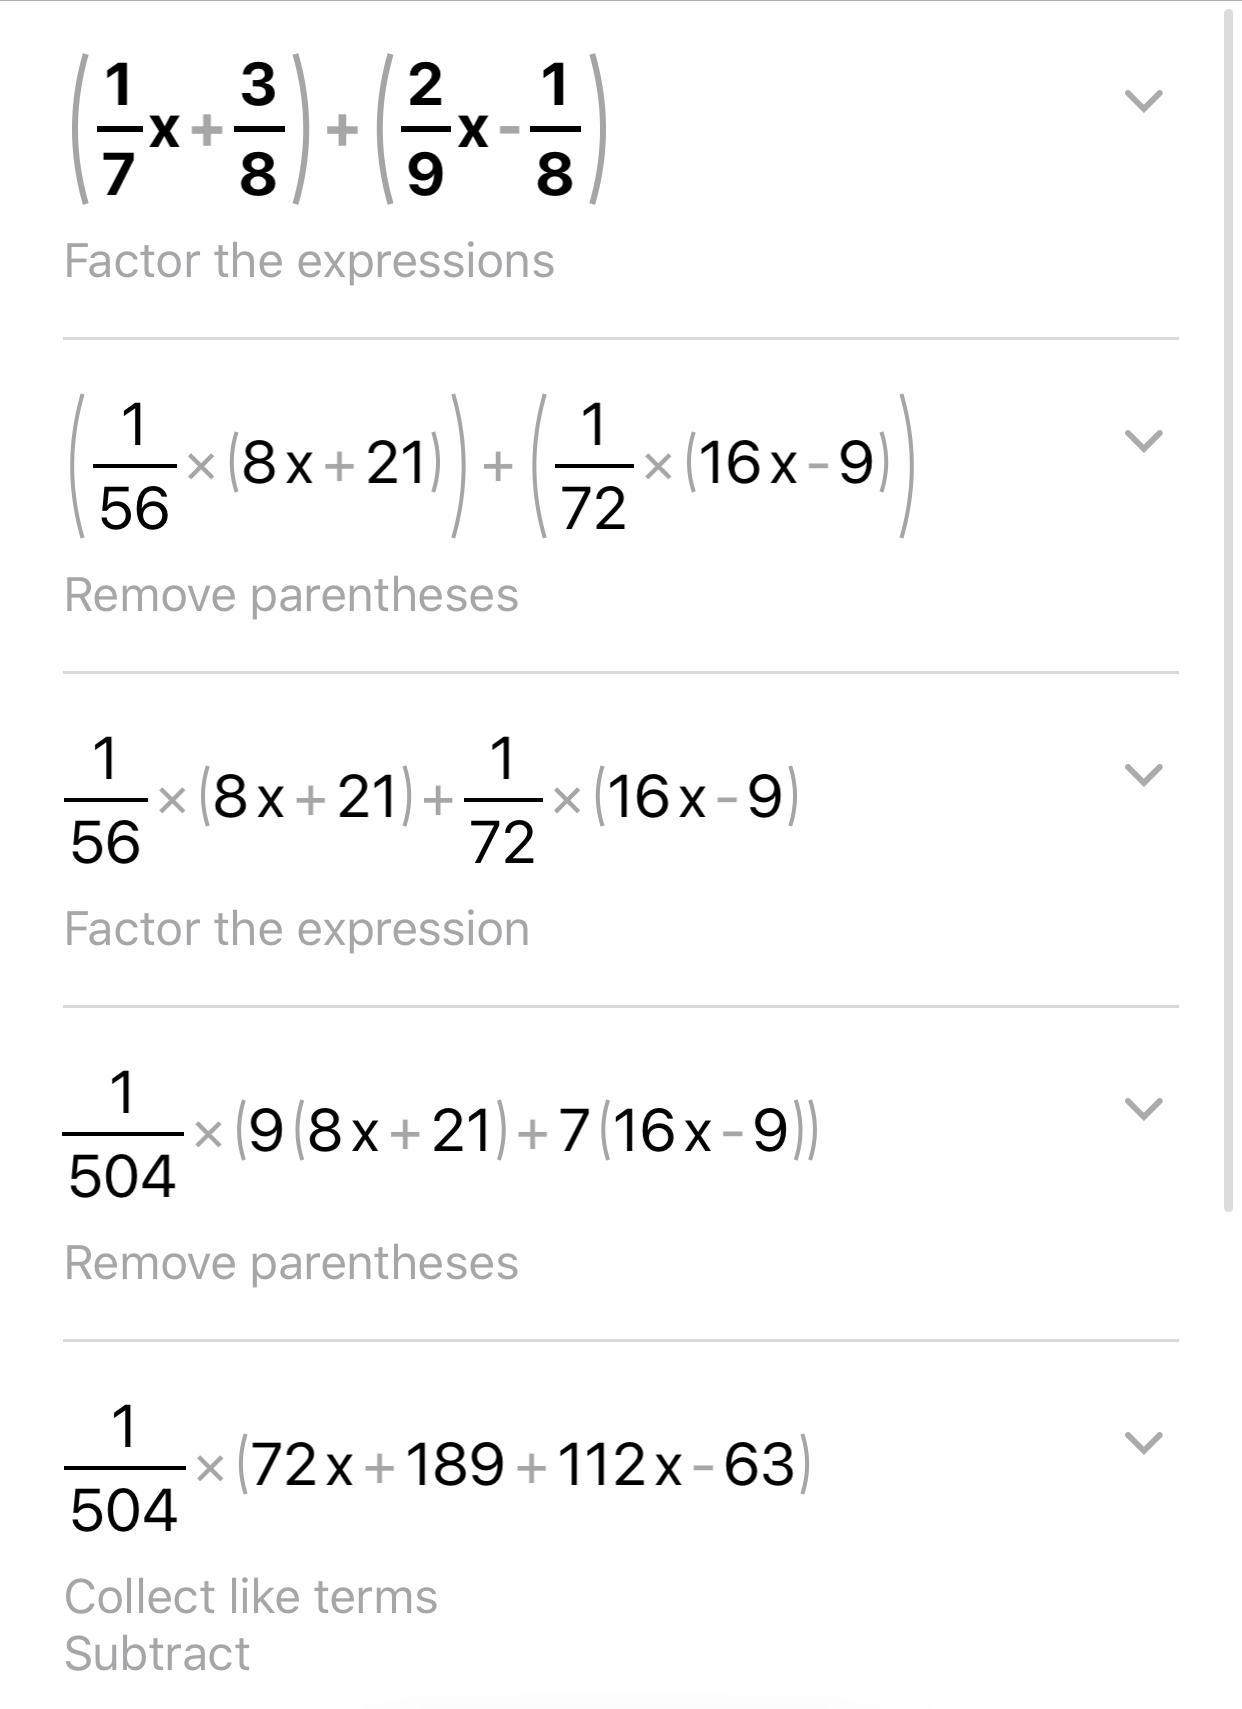Tap the 'Subtract' step description

pos(157,1654)
